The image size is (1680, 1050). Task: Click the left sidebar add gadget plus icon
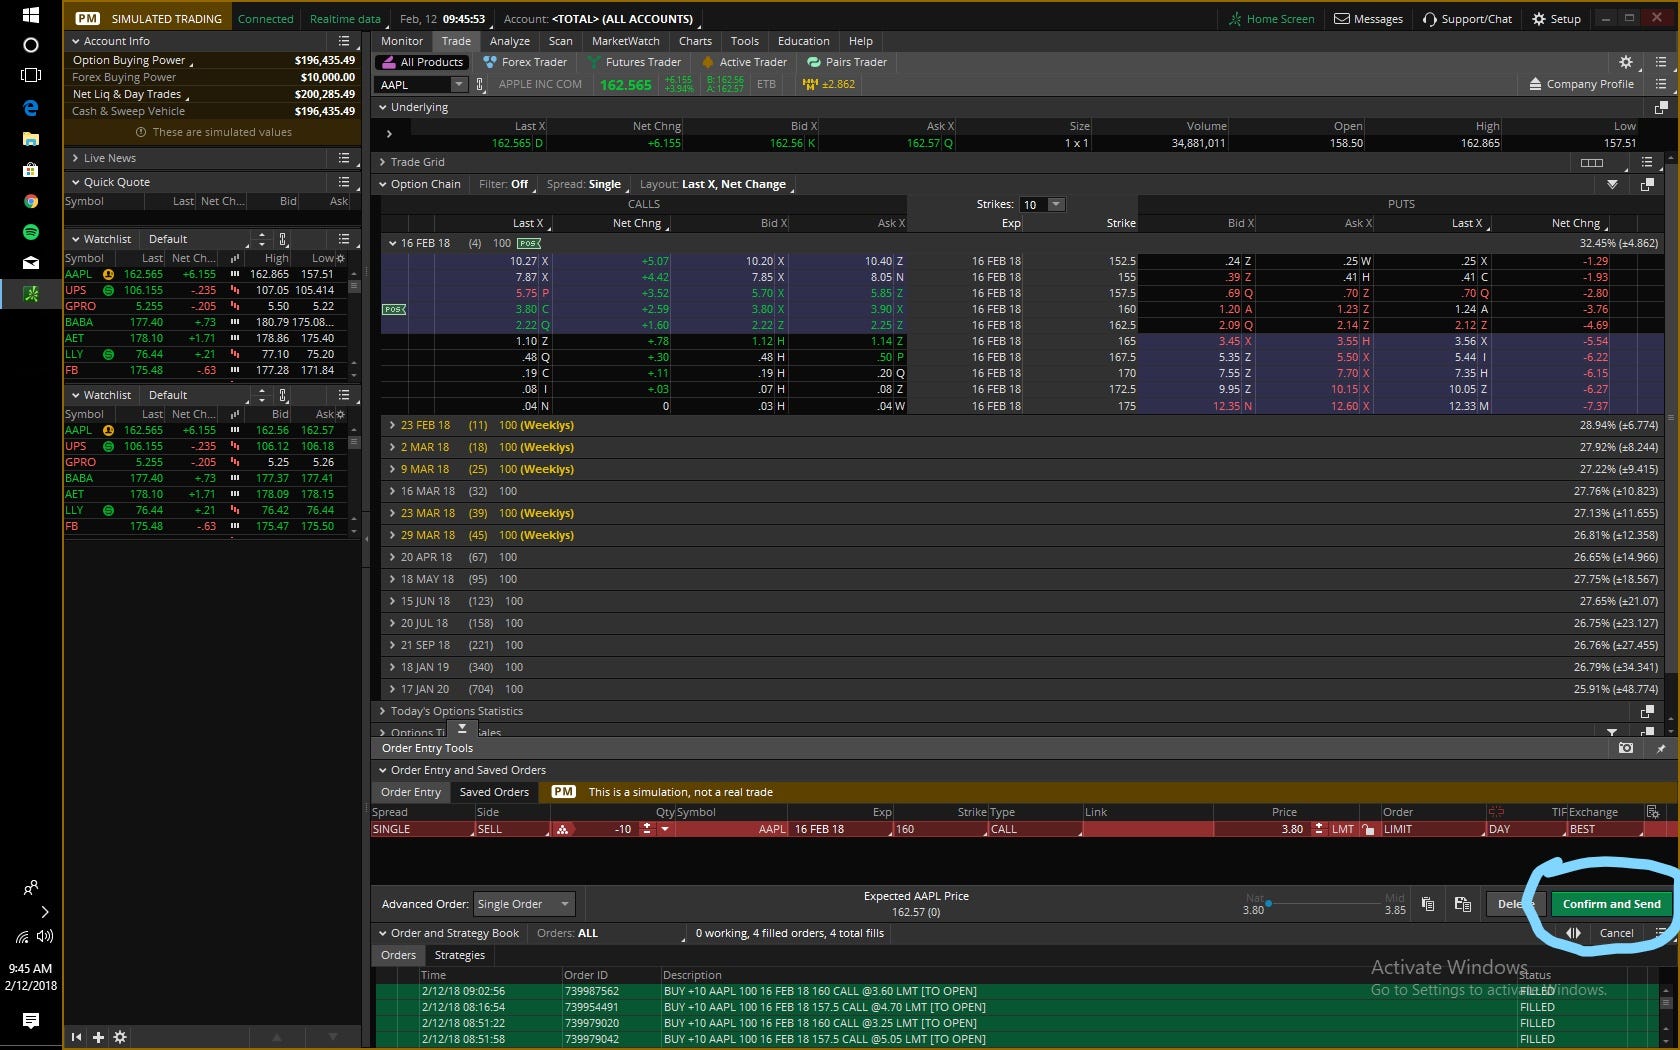click(x=98, y=1037)
